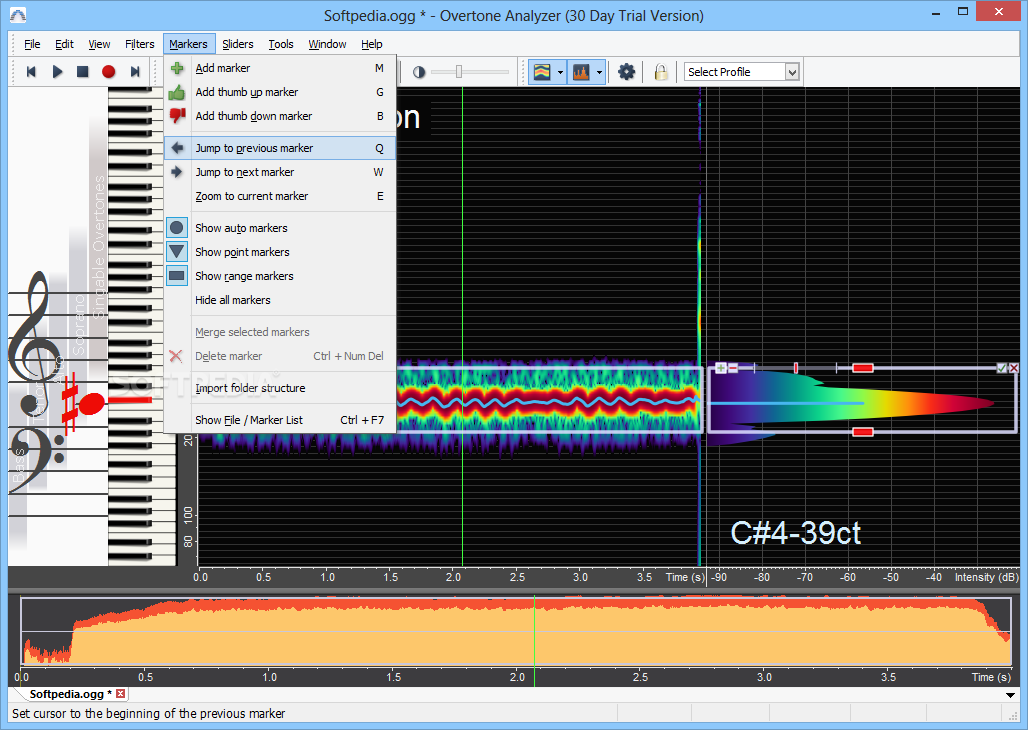Click the red note on the staff

point(91,403)
